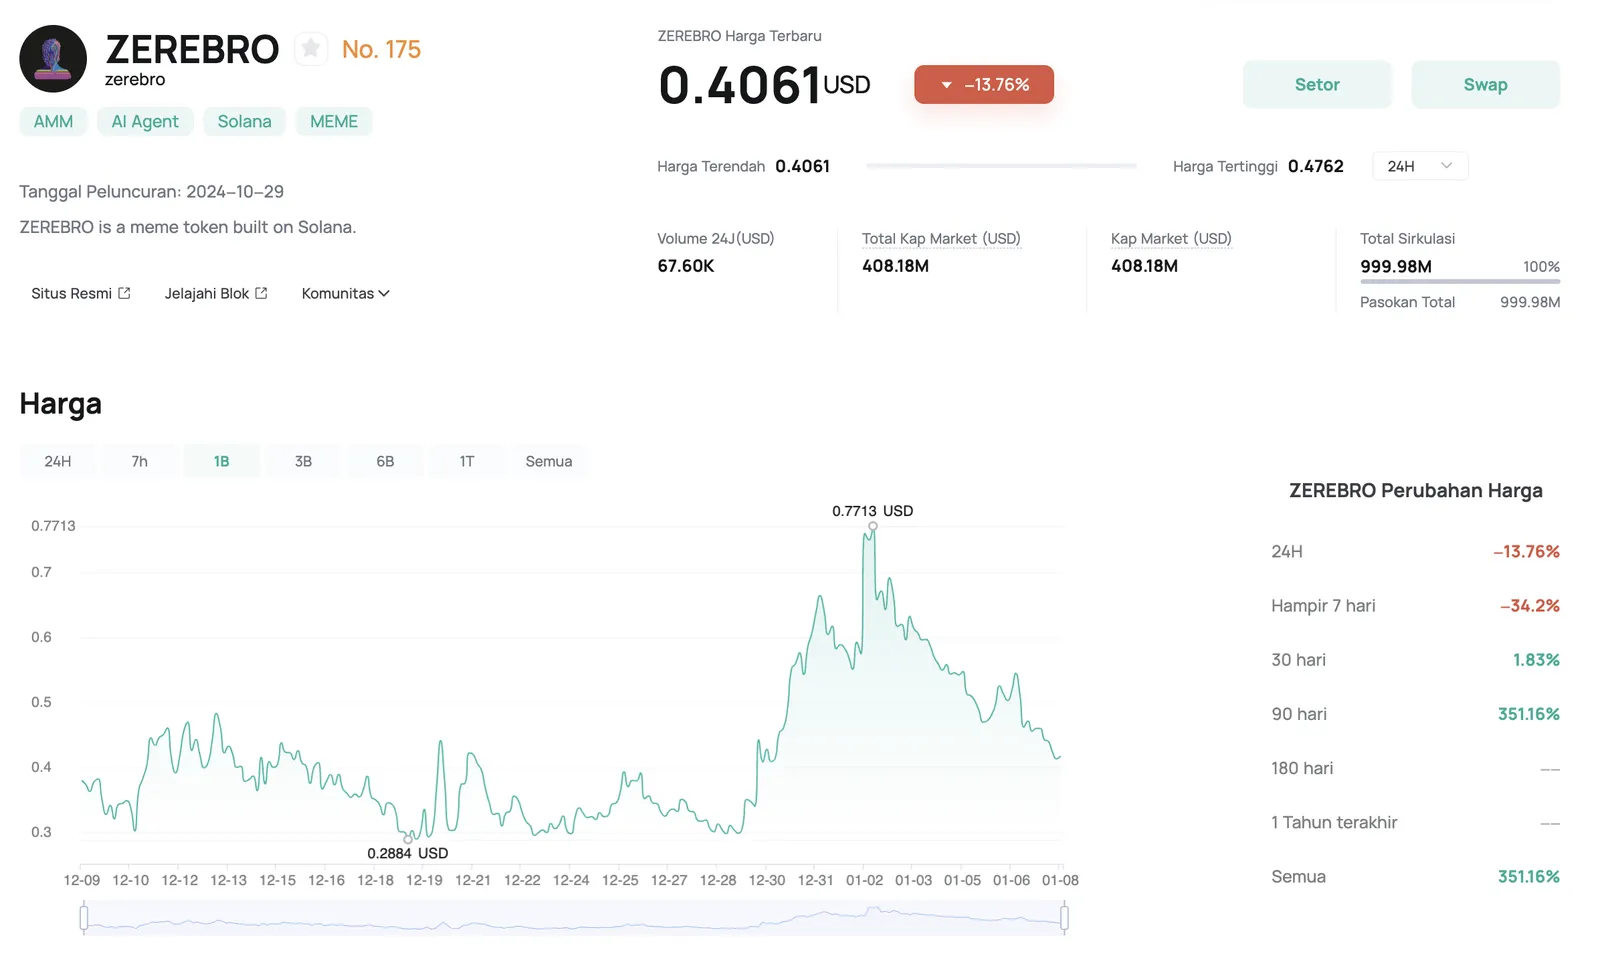Click the left handle of chart range slider
The image size is (1600, 961).
pyautogui.click(x=84, y=917)
